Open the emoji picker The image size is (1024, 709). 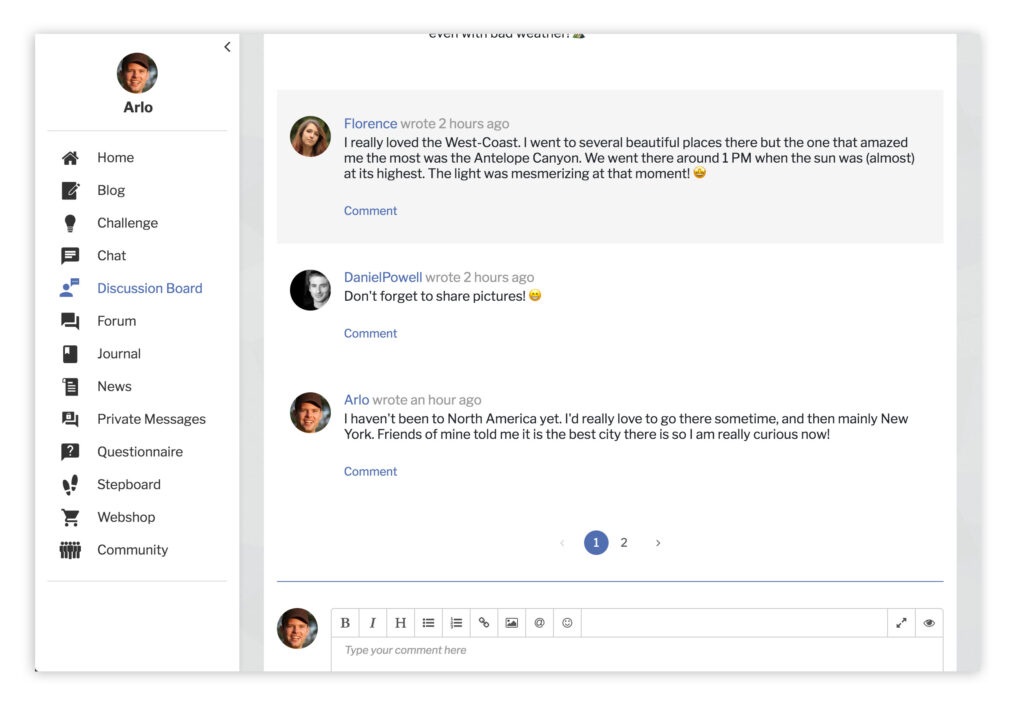[x=567, y=623]
